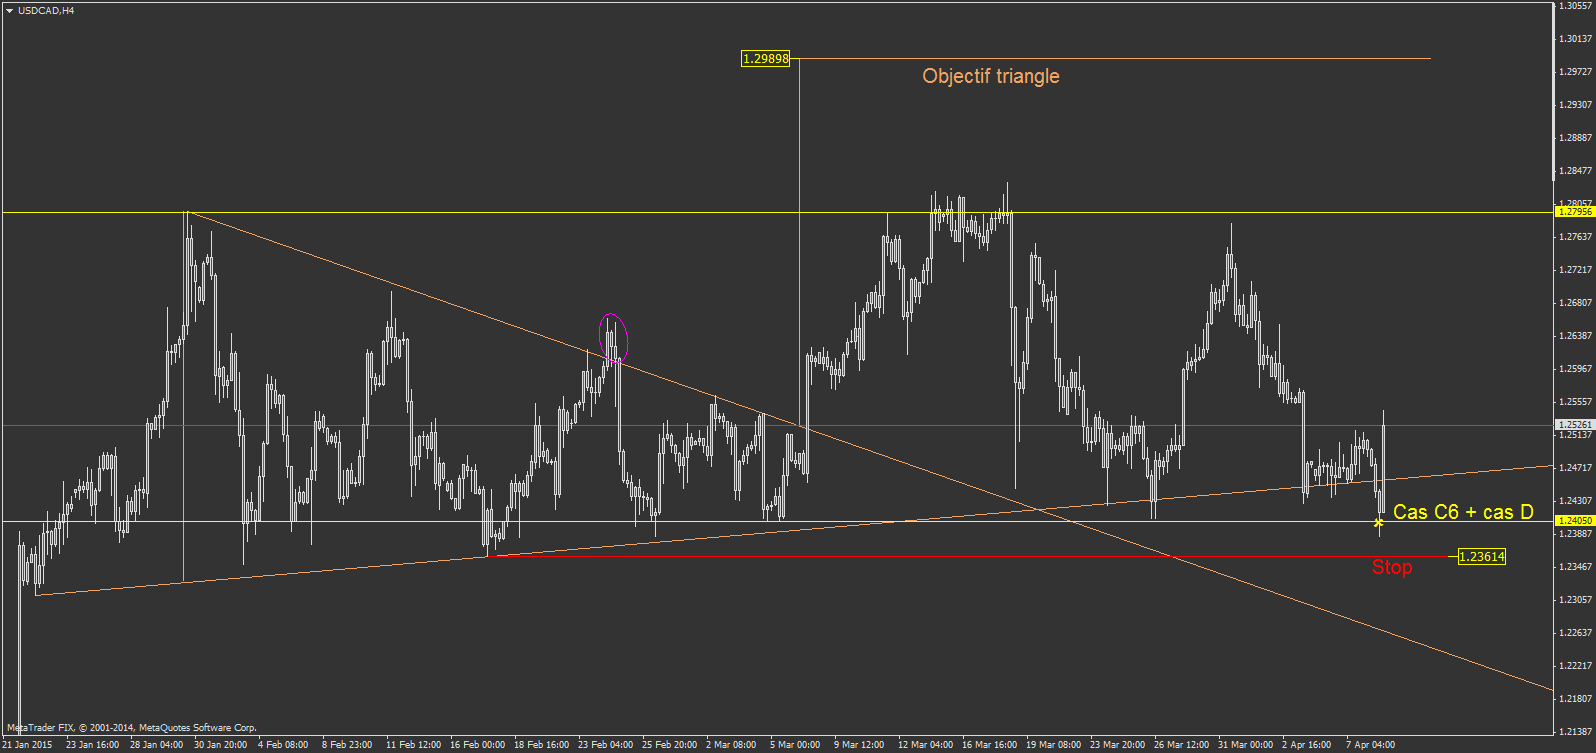Select the yellow cross marker near Cas C6
Screen dimensions: 1596x753
(x=1378, y=522)
